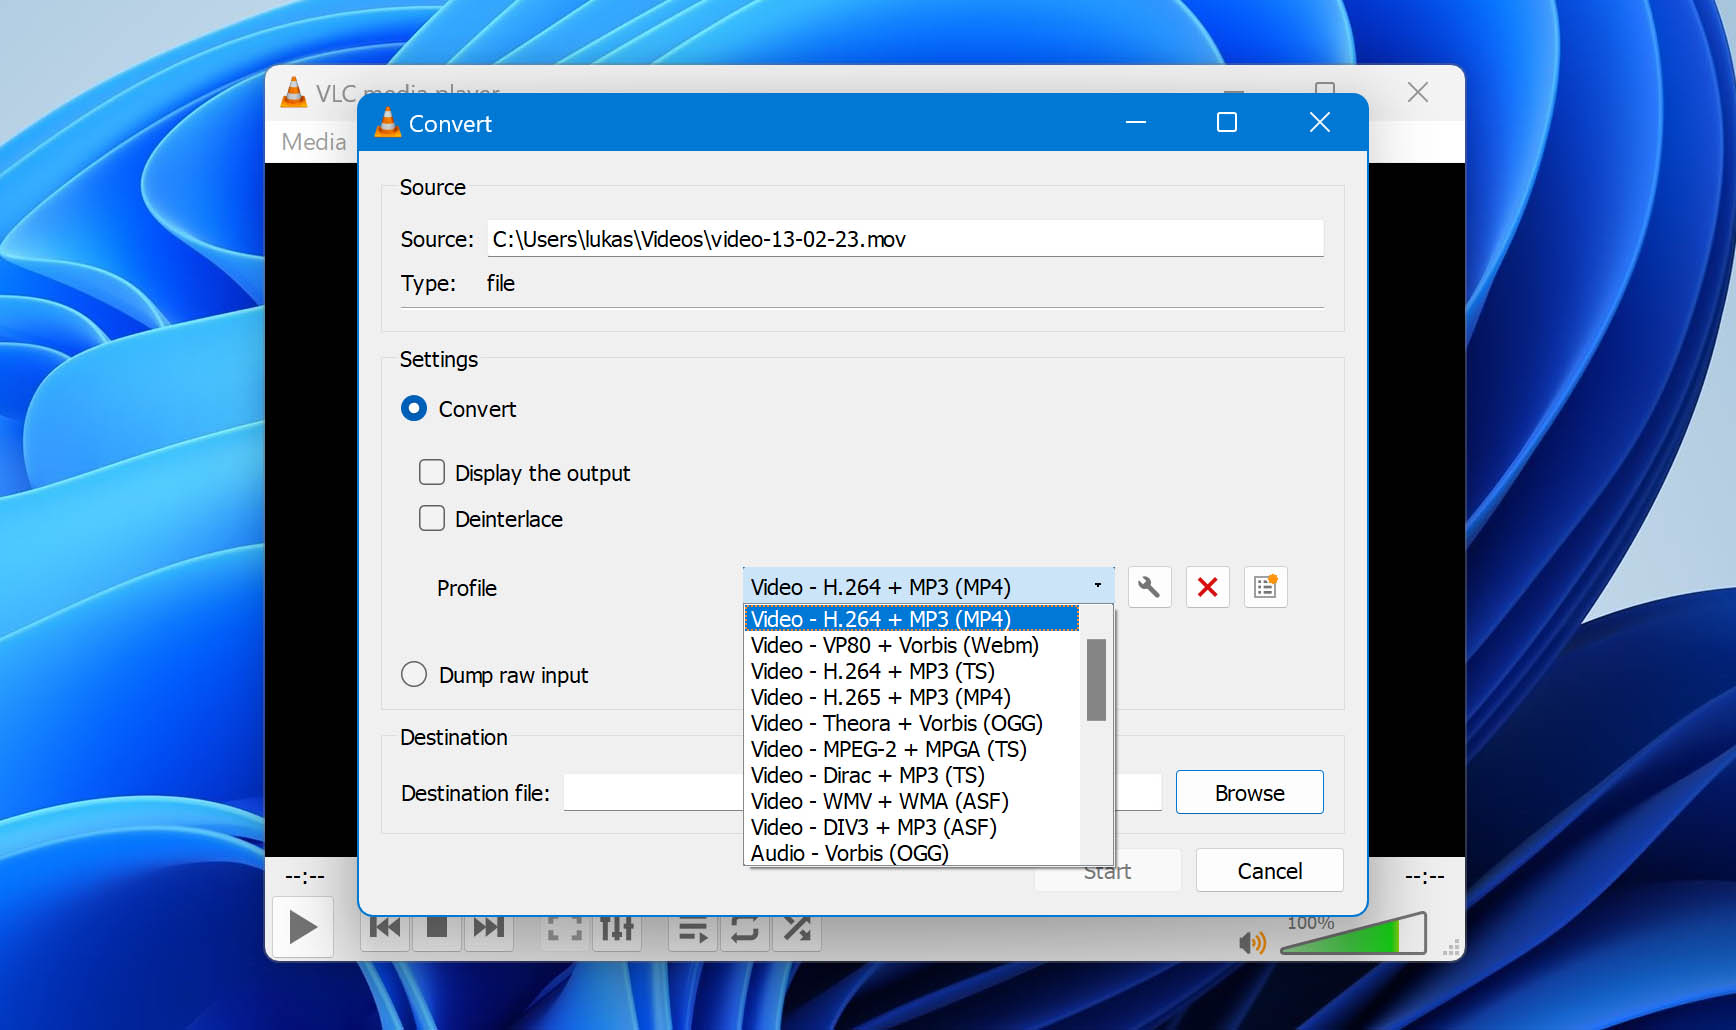
Task: Click the Play button in VLC window
Action: 303,927
